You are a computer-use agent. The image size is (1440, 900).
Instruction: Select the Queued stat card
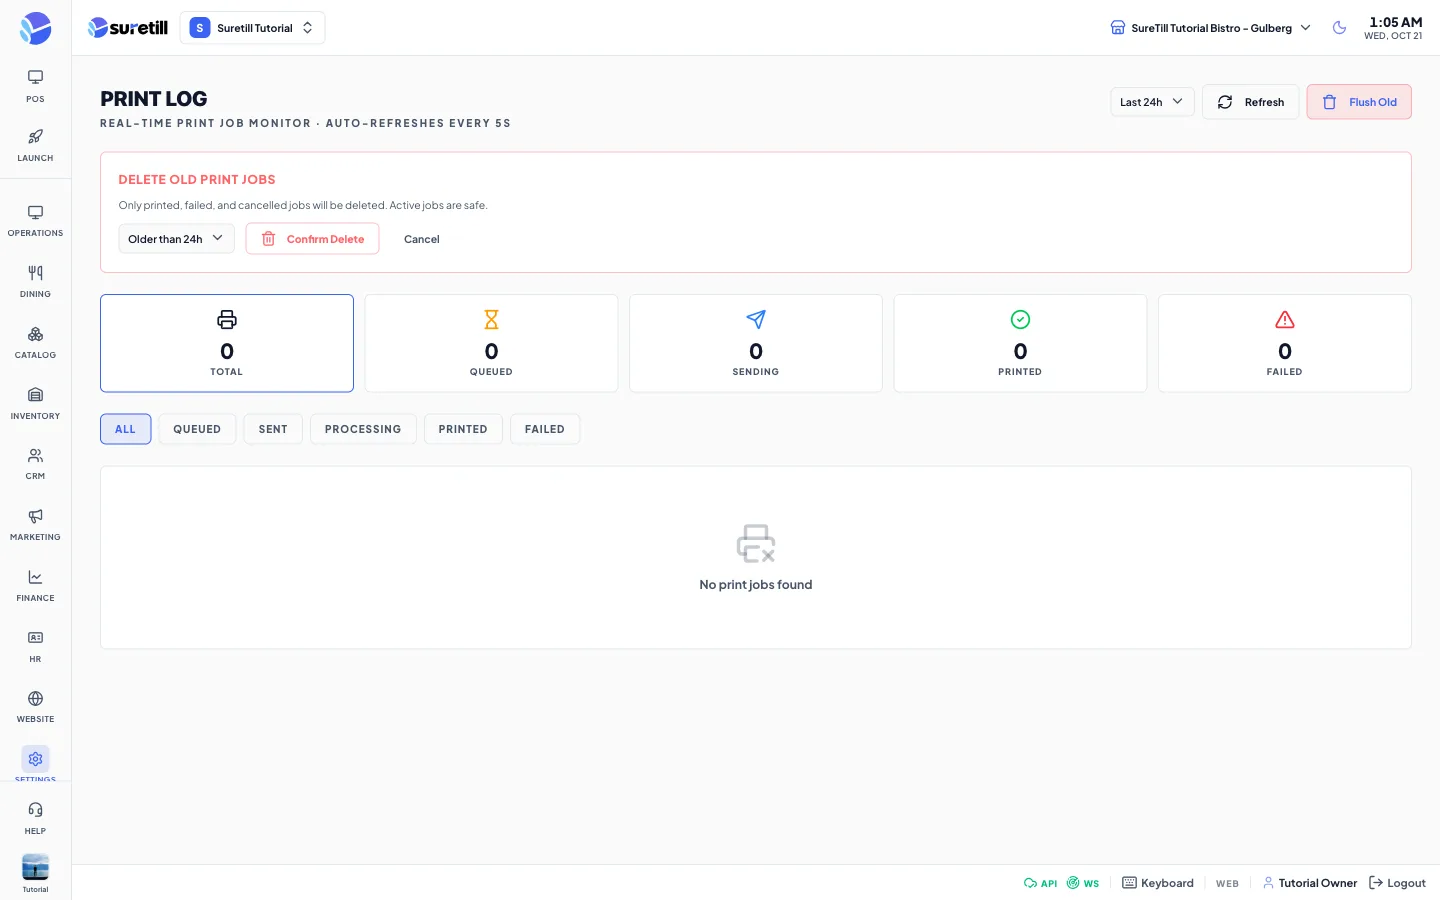[x=491, y=343]
